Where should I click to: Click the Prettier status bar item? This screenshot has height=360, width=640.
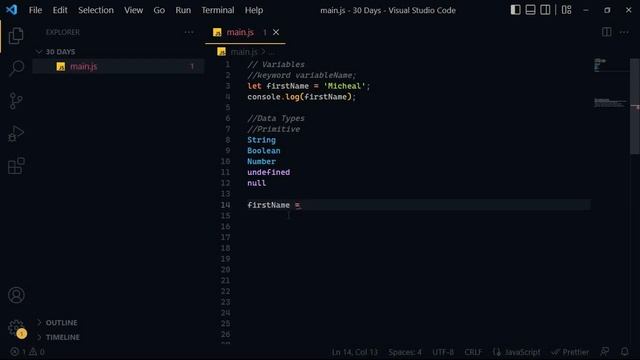click(x=570, y=352)
